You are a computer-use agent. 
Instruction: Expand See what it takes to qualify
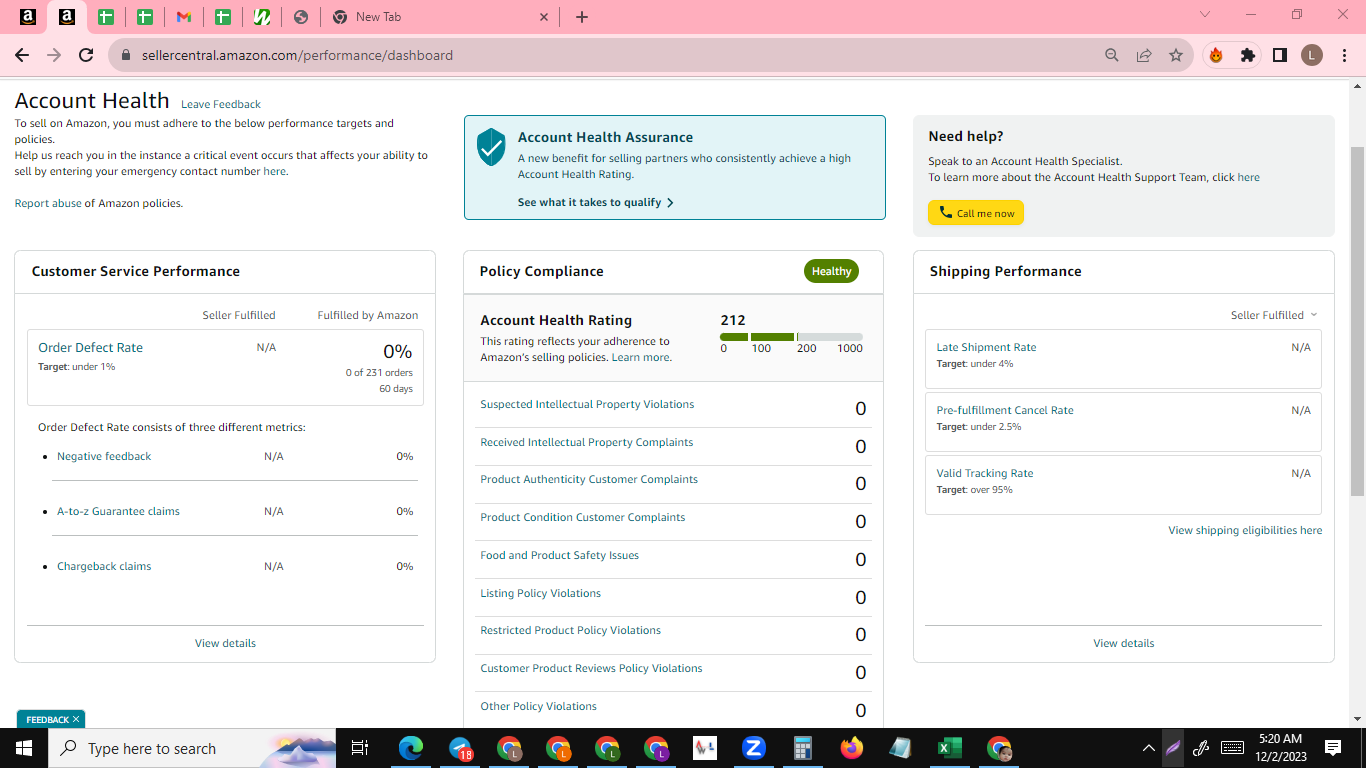pyautogui.click(x=595, y=202)
